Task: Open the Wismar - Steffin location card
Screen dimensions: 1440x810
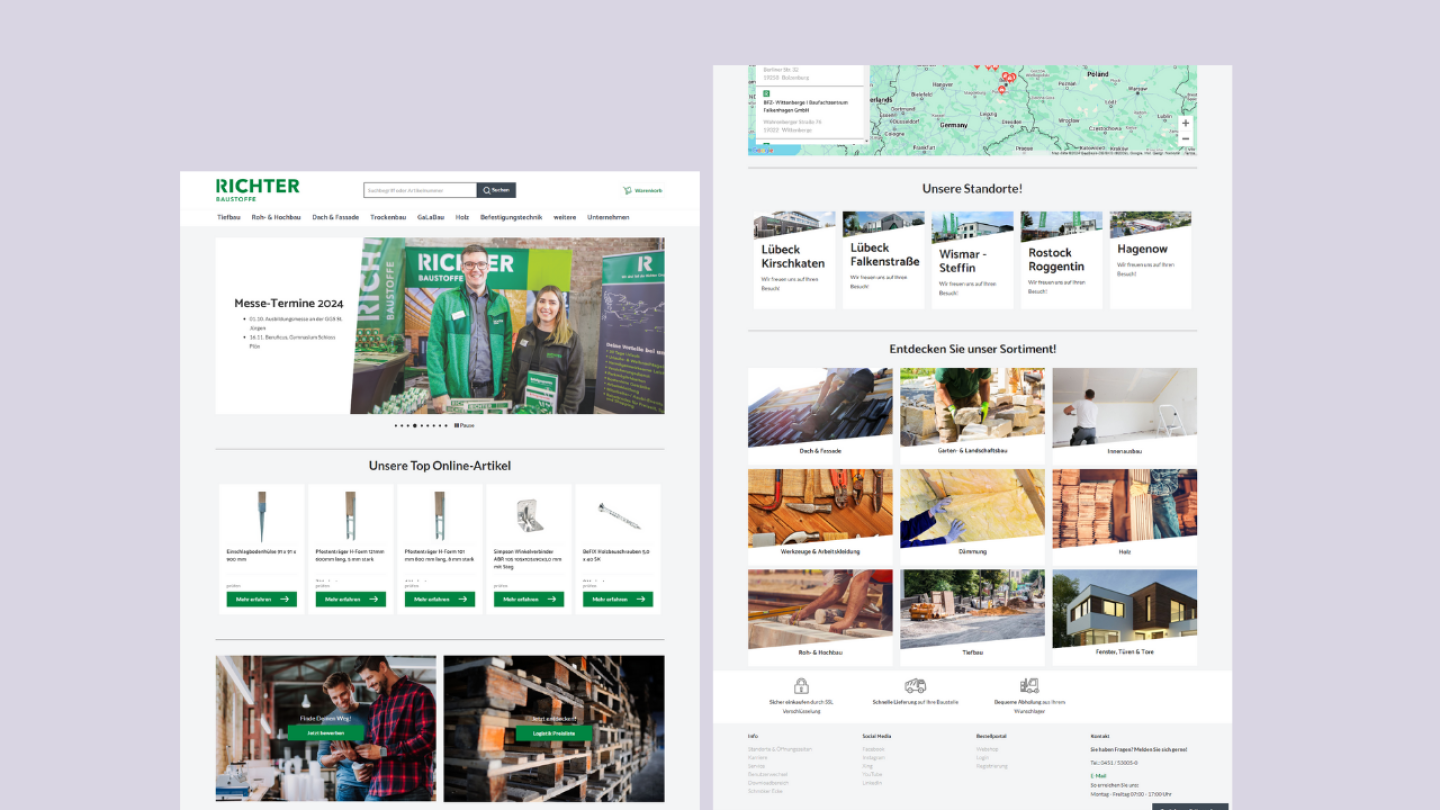Action: [x=972, y=260]
